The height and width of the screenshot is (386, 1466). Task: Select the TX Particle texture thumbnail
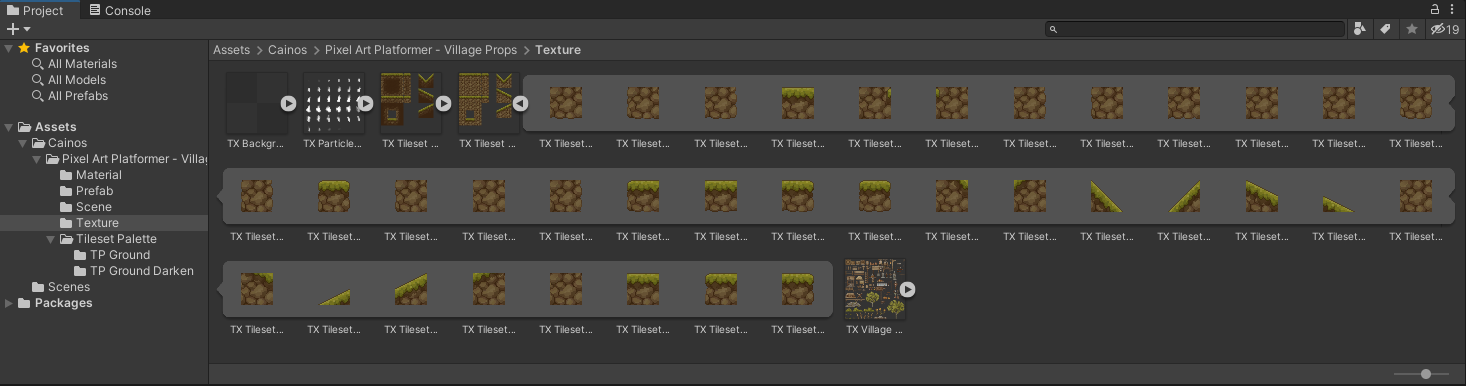tap(333, 102)
